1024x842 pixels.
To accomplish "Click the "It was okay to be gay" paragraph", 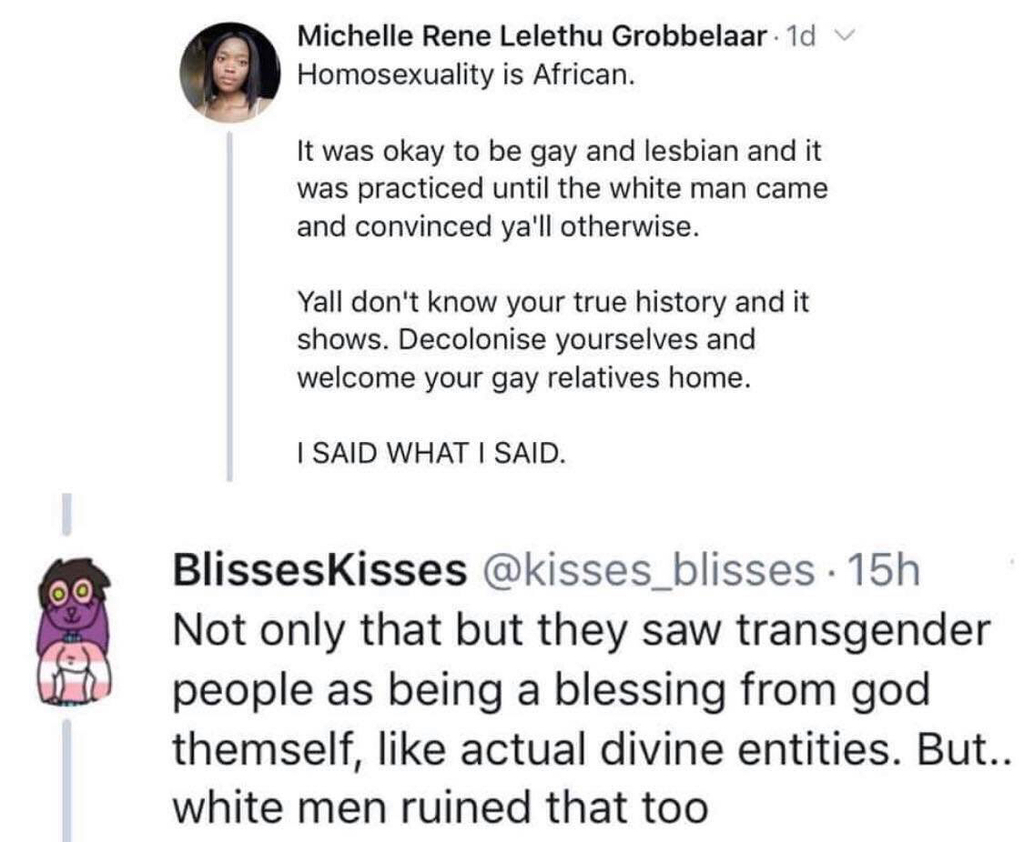I will [562, 189].
